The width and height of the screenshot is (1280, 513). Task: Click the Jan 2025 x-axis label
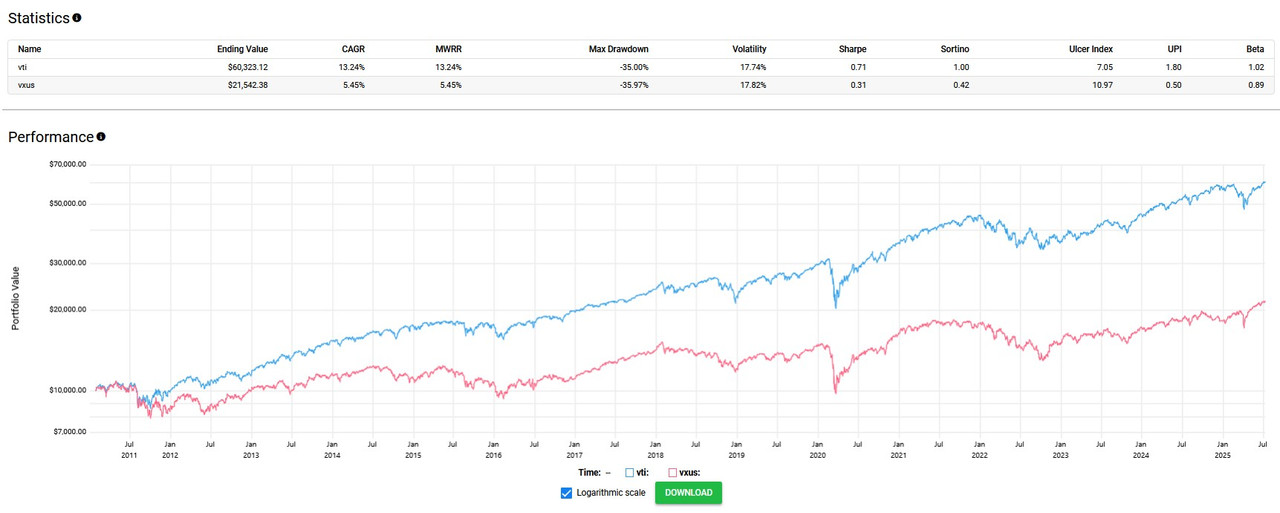point(1222,448)
